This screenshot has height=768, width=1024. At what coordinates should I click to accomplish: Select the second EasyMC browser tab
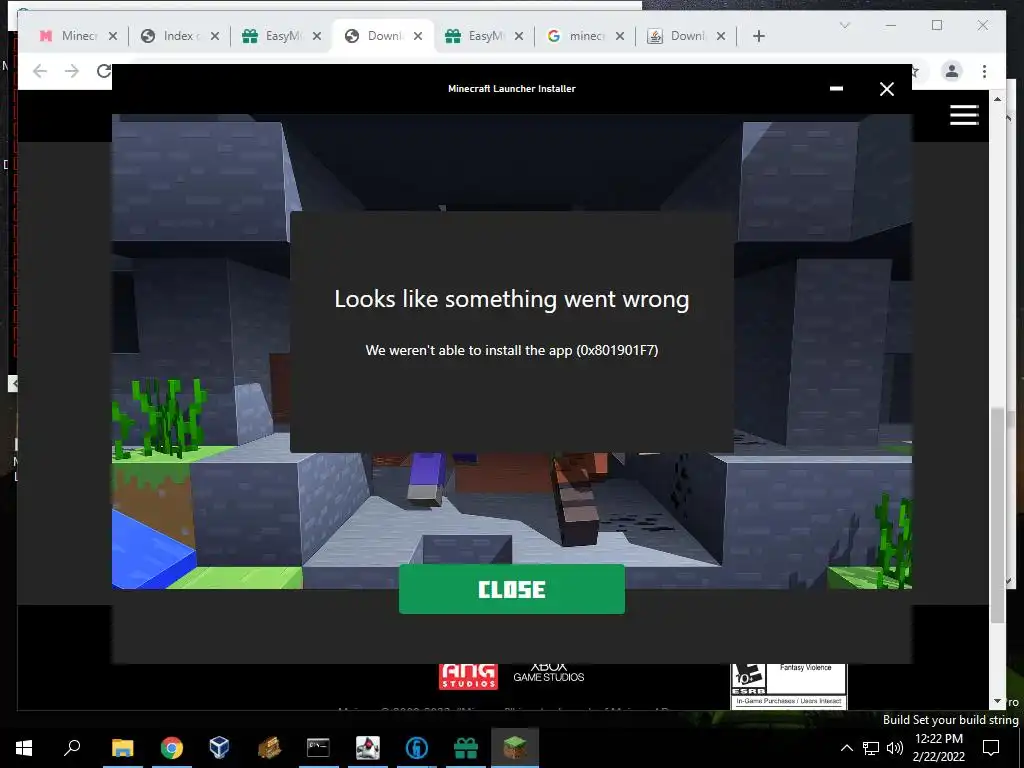point(475,36)
